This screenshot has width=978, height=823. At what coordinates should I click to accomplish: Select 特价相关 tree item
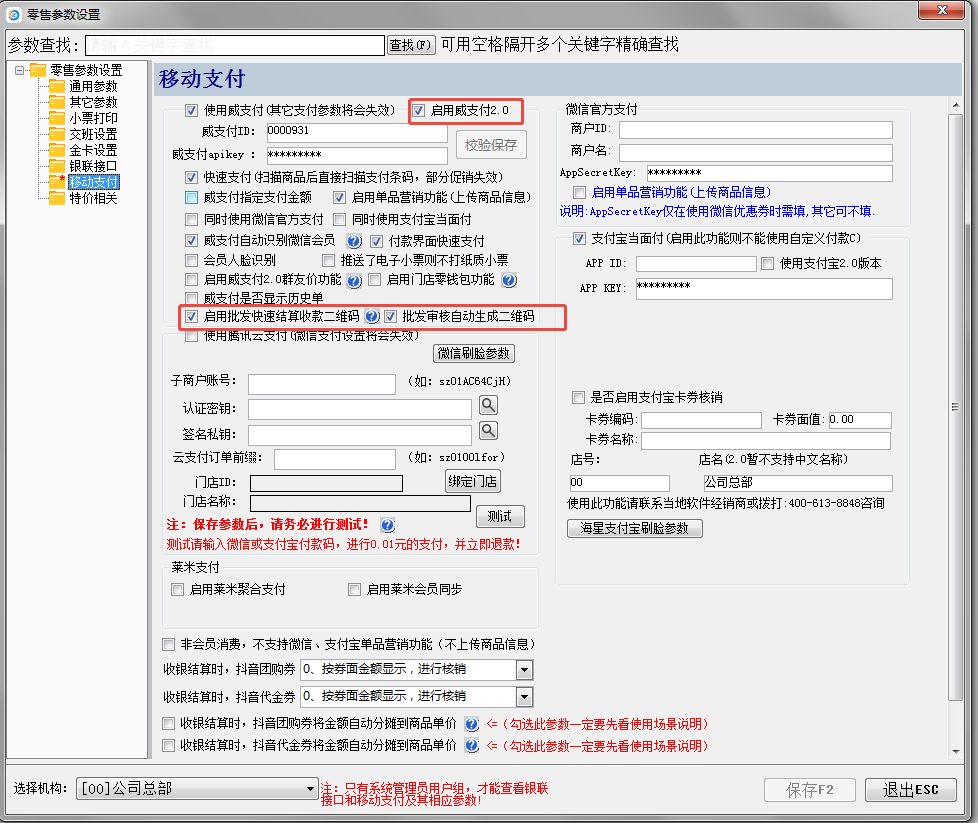[x=93, y=198]
